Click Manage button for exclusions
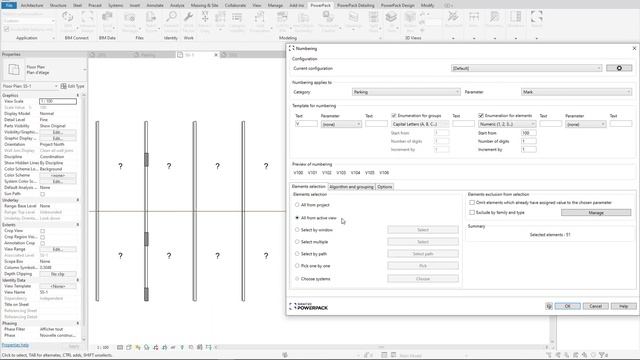The height and width of the screenshot is (360, 640). (596, 213)
